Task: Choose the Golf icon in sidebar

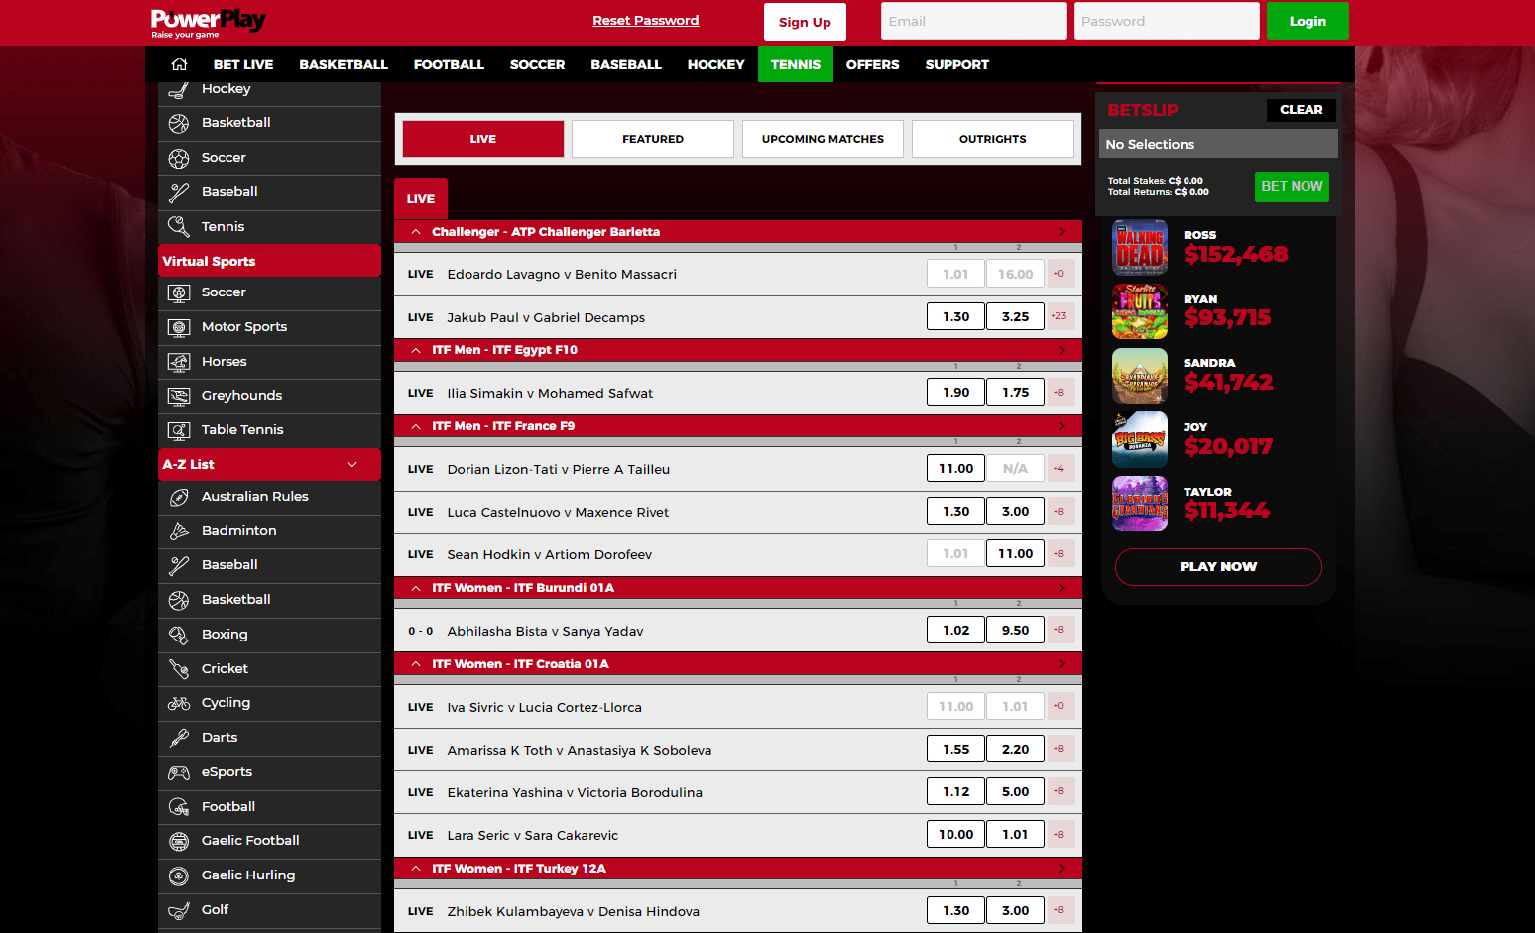Action: tap(179, 910)
